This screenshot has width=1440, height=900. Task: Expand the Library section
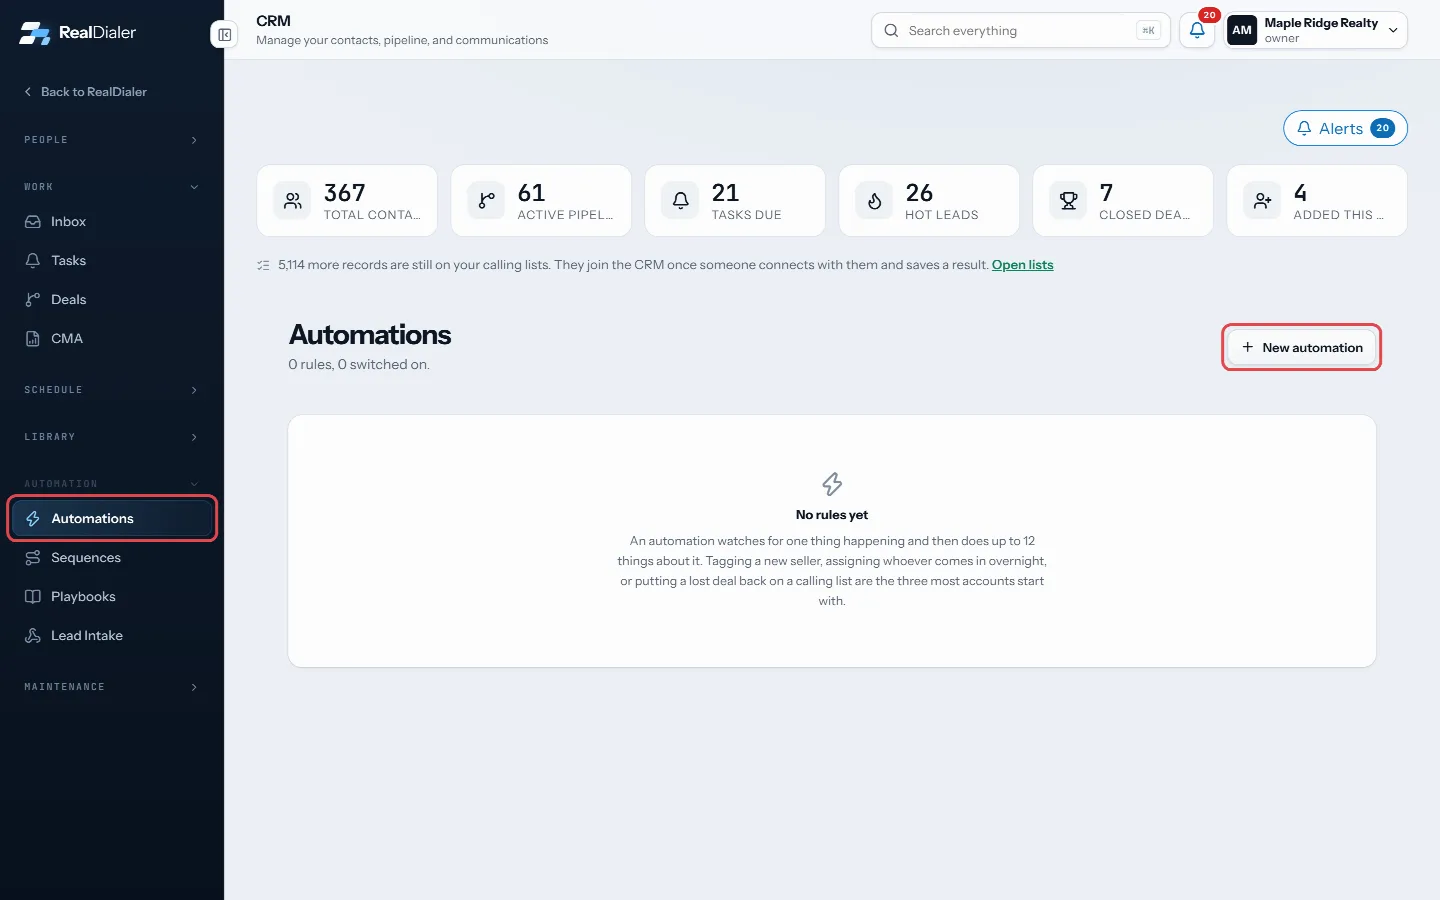point(112,437)
